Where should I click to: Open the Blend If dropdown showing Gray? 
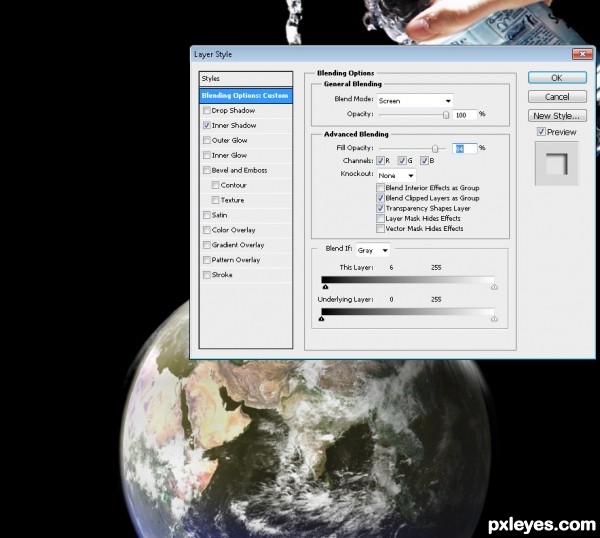(x=373, y=250)
